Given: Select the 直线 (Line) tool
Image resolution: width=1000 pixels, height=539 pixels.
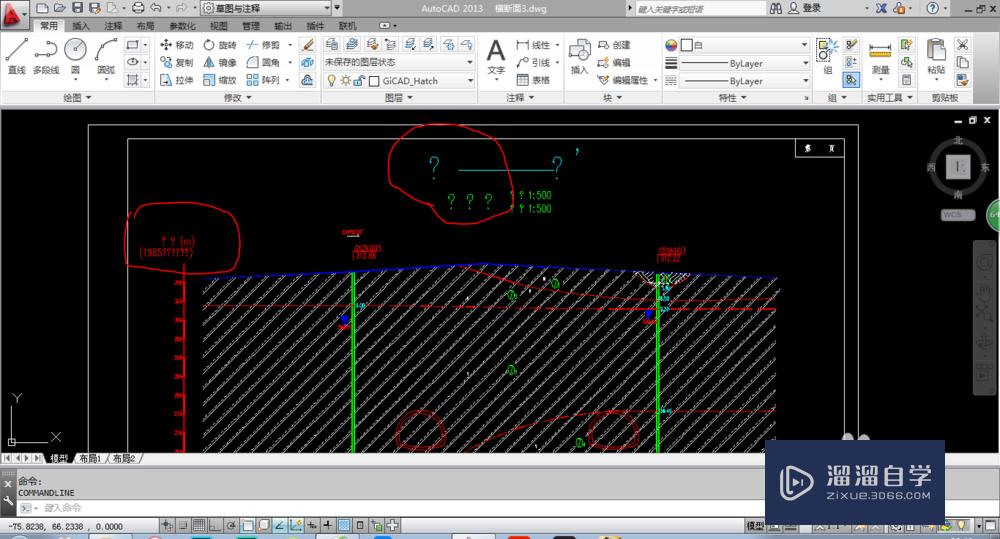Looking at the screenshot, I should pyautogui.click(x=17, y=55).
